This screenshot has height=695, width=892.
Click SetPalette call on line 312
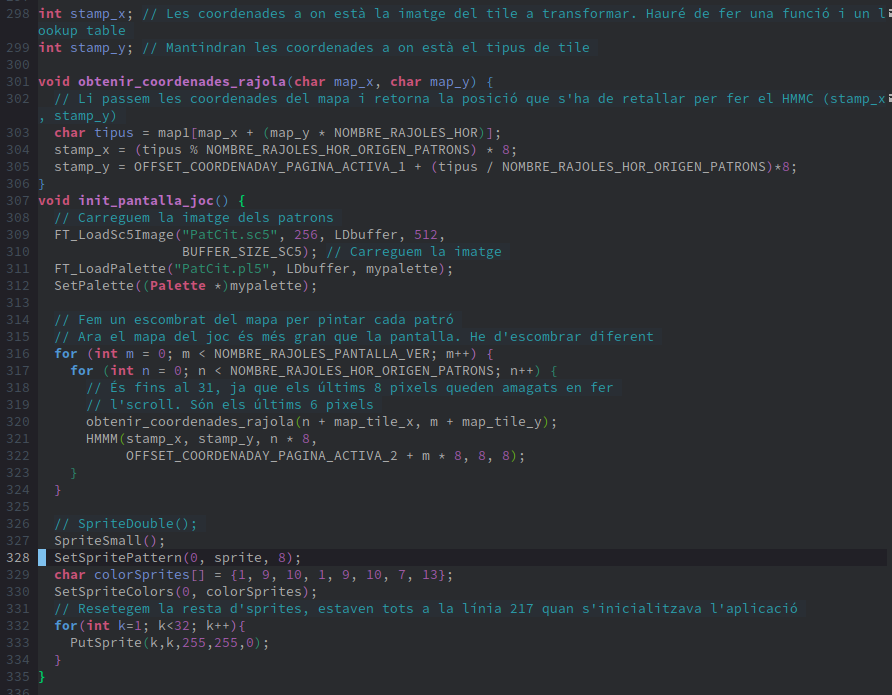tap(94, 286)
